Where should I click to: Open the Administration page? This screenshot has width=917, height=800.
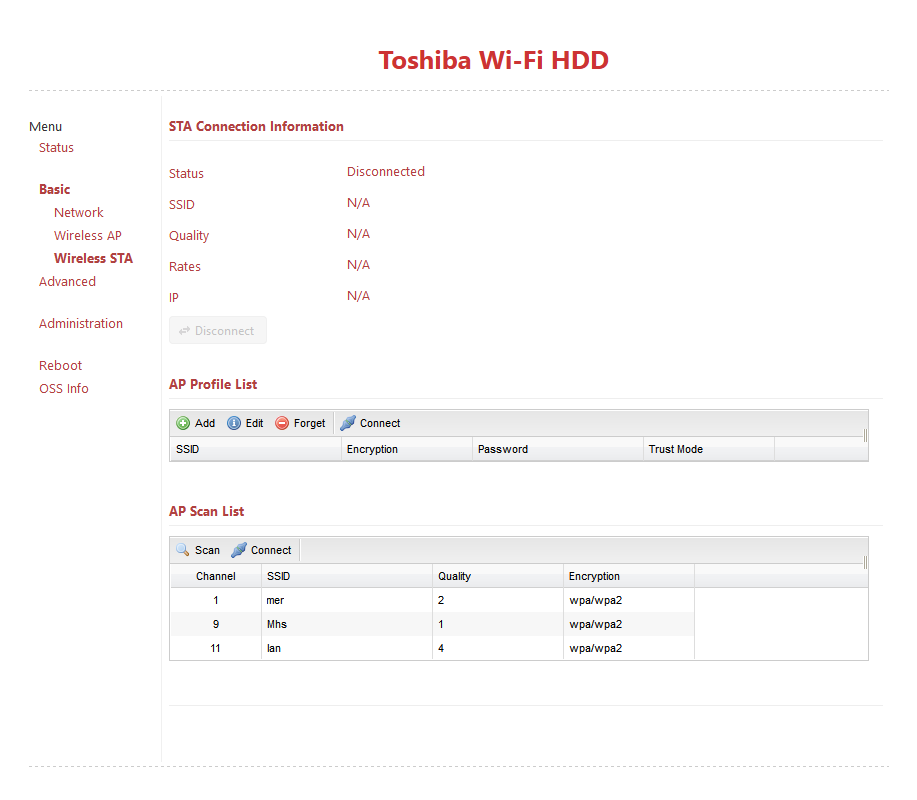pos(81,323)
